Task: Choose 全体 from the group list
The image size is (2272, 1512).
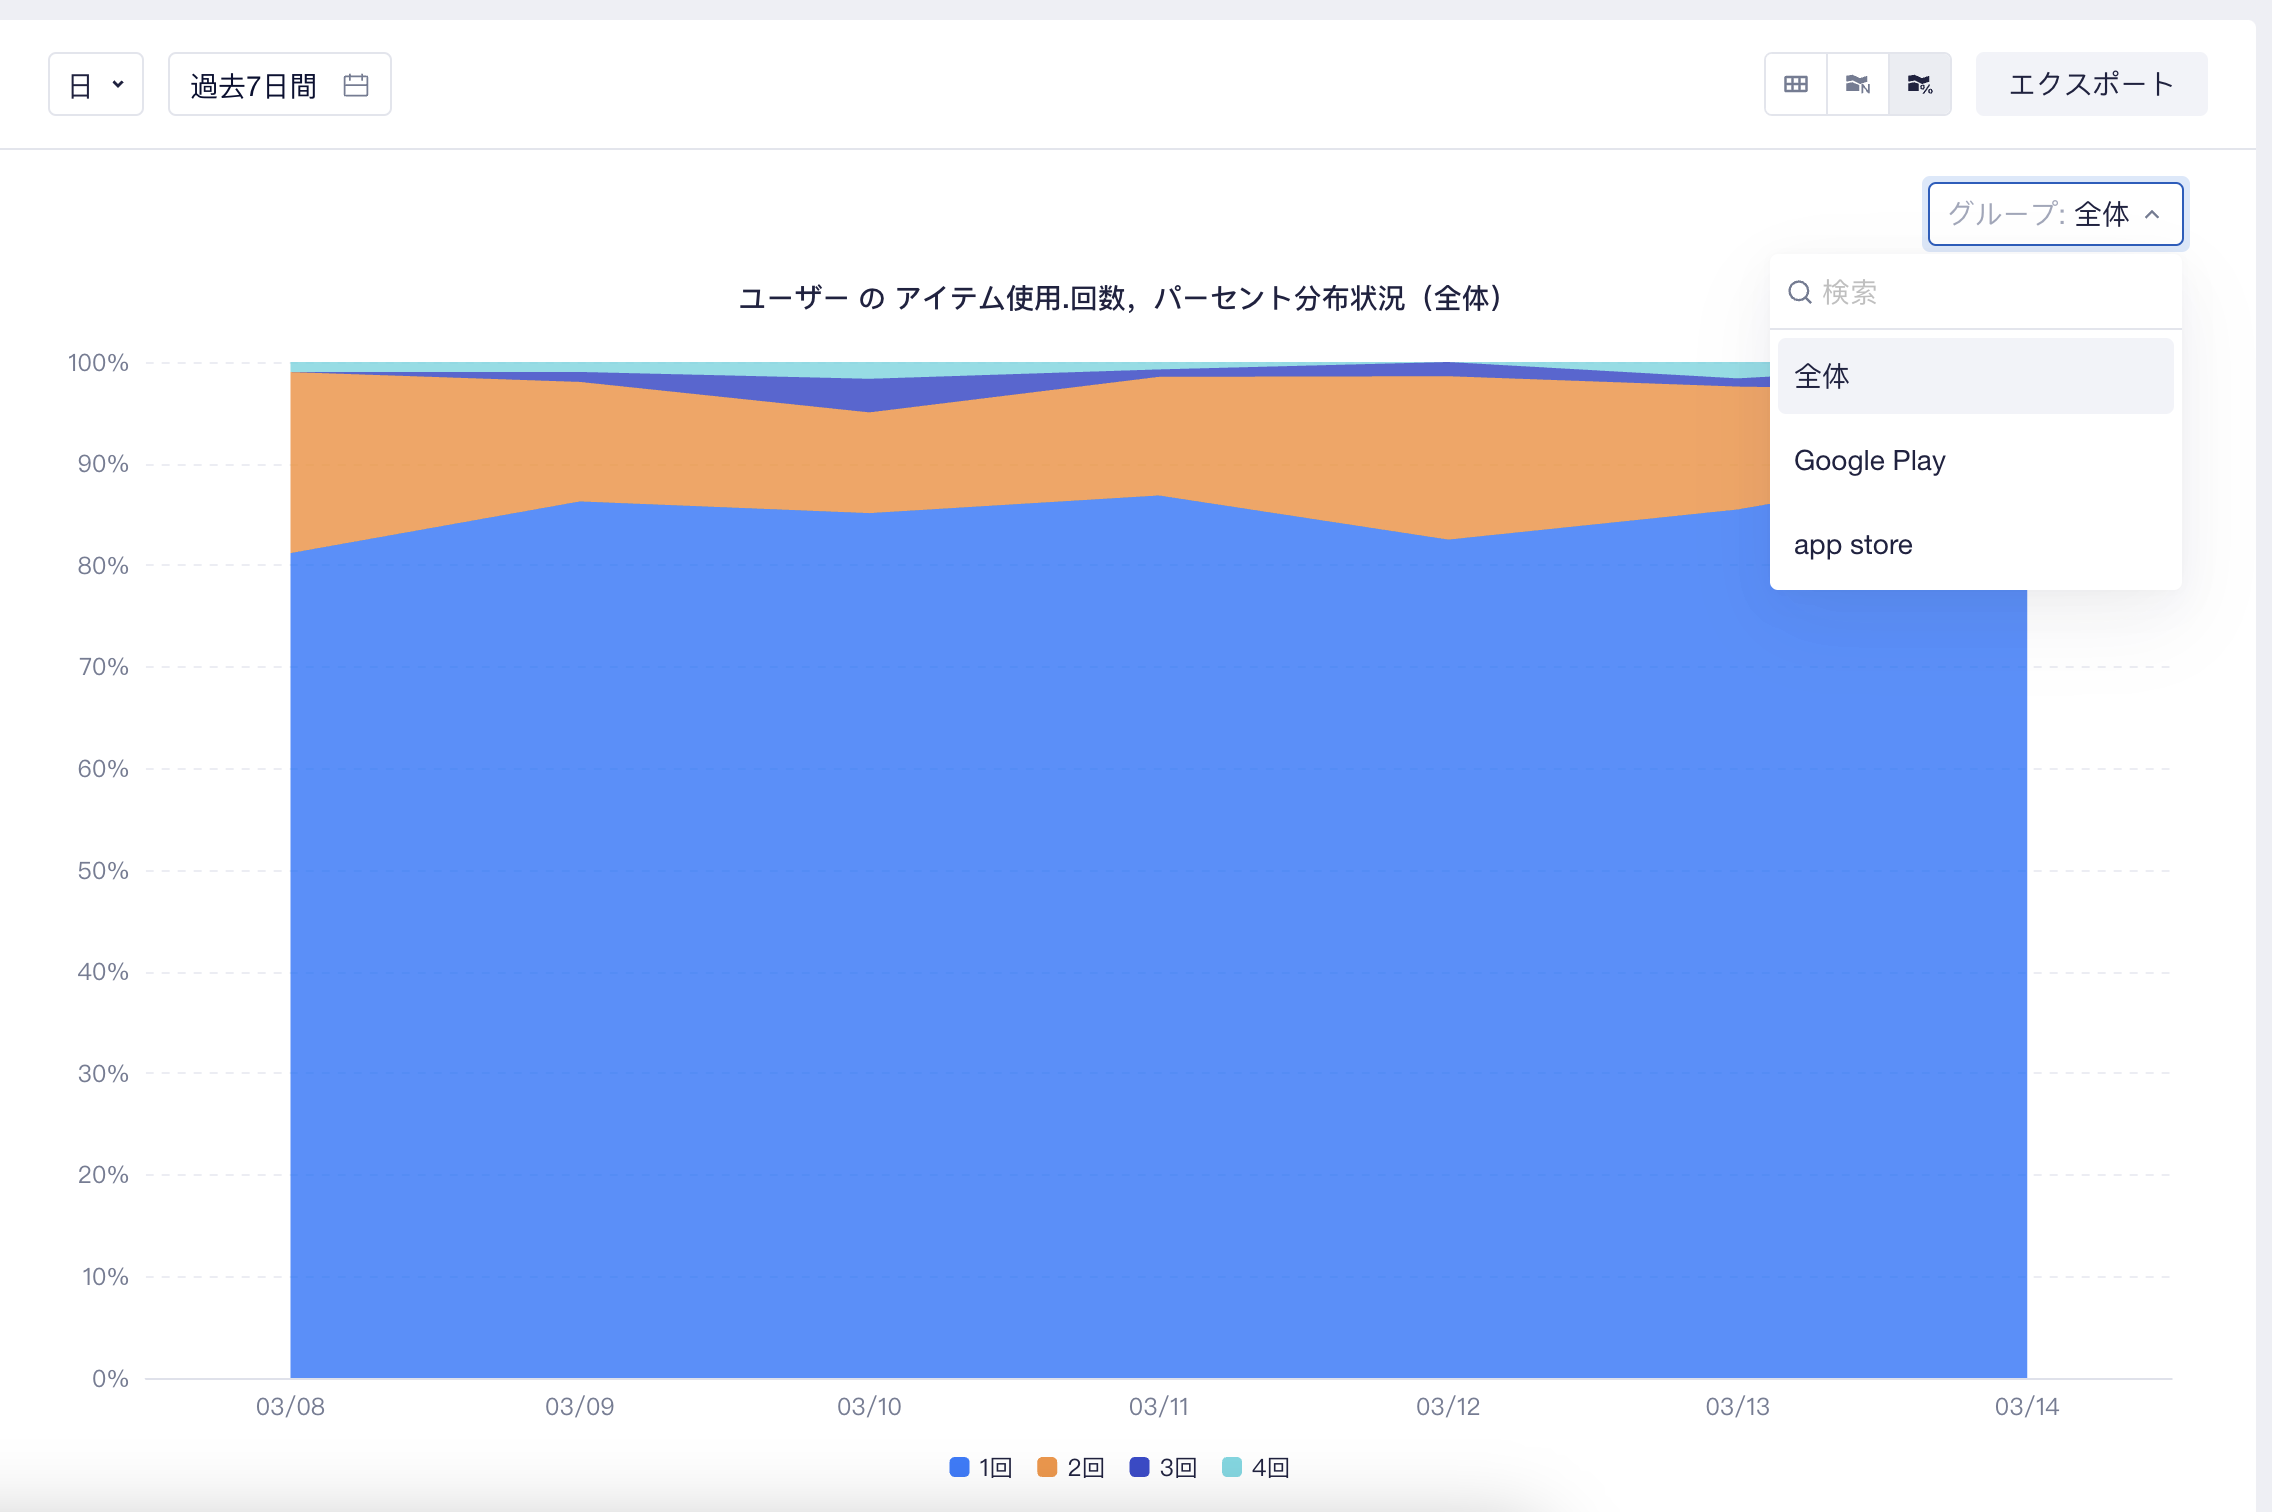Action: click(1975, 376)
